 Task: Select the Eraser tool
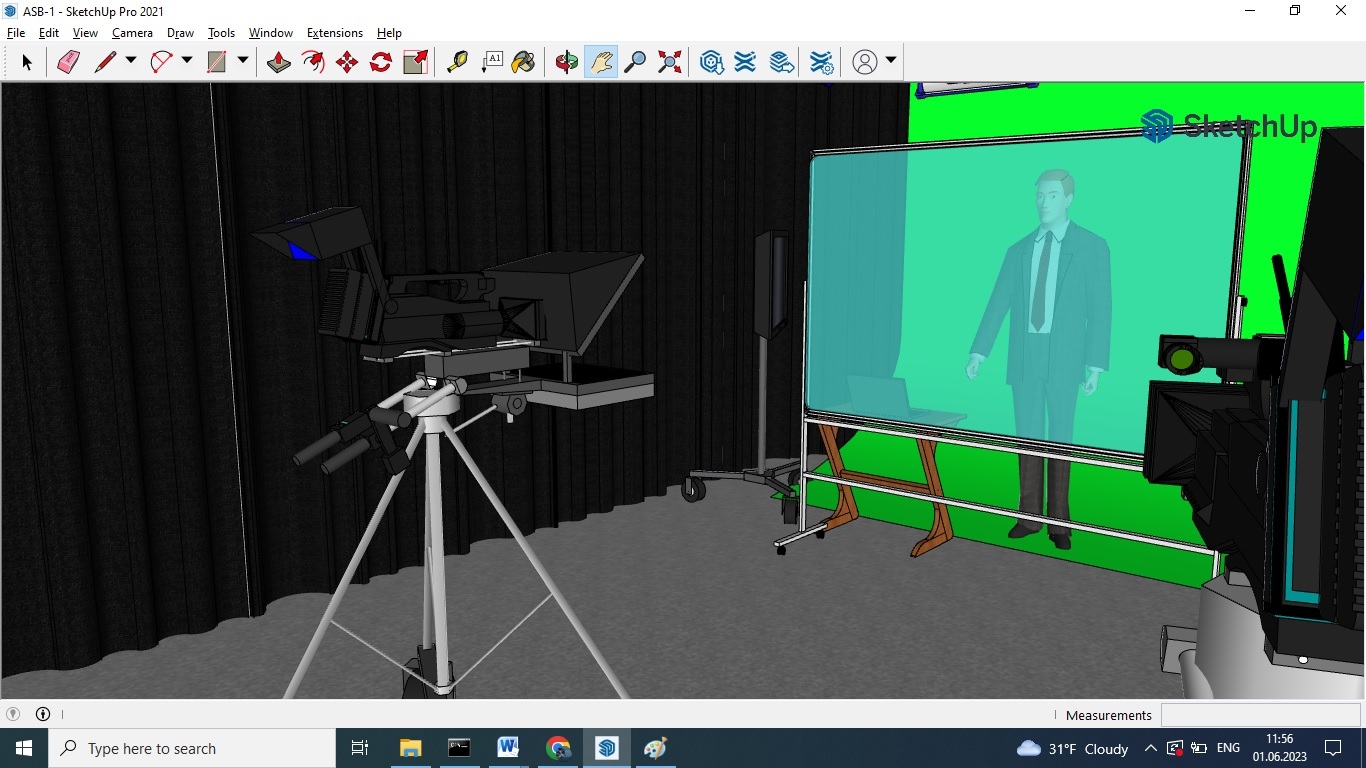[68, 62]
